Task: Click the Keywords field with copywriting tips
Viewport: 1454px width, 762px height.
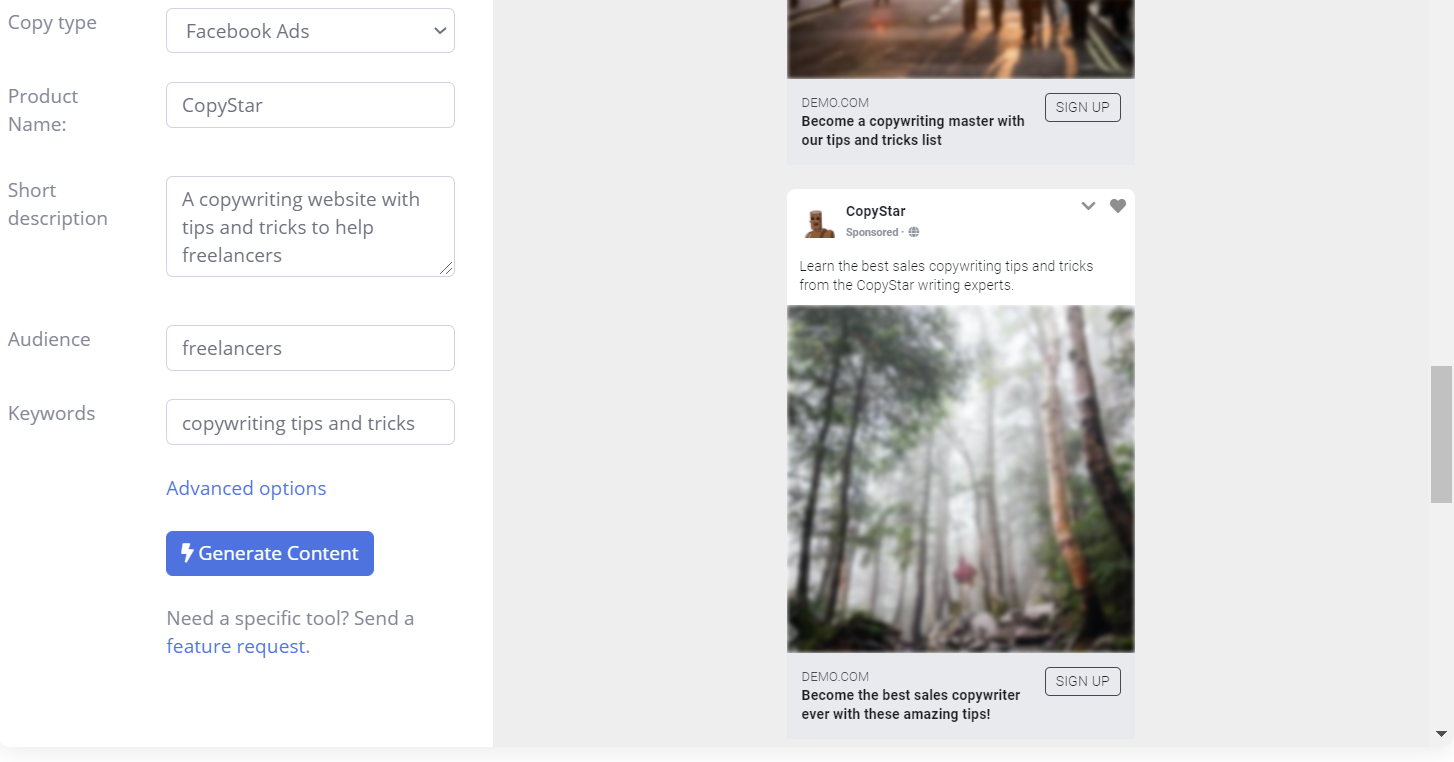Action: [x=310, y=422]
